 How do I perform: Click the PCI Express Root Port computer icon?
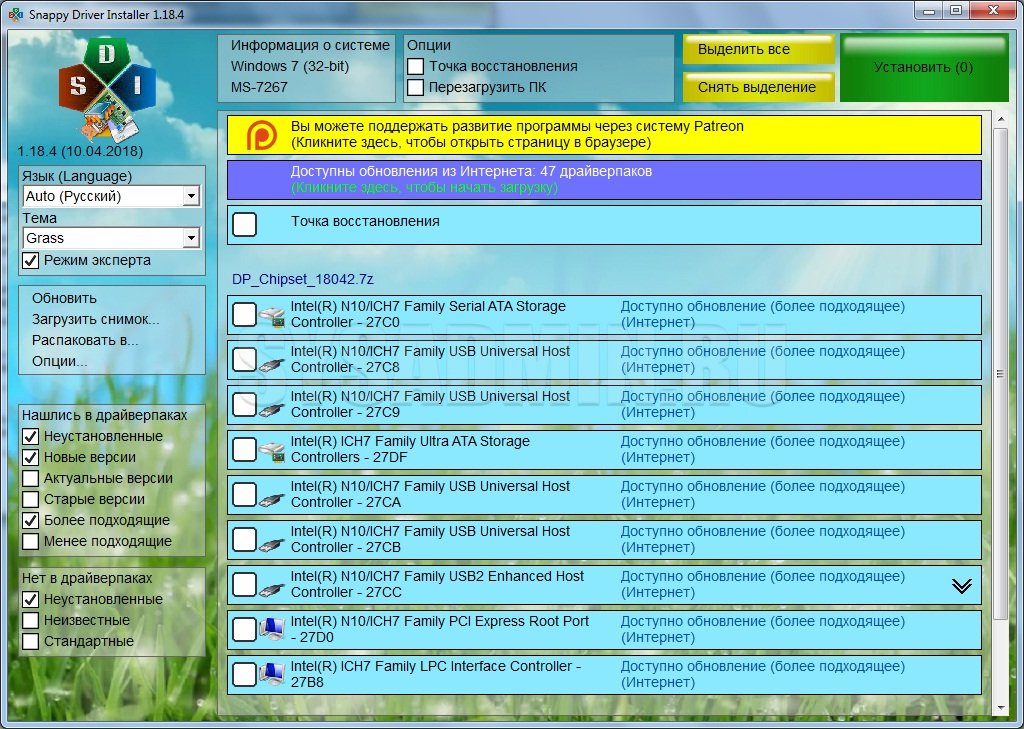point(271,631)
